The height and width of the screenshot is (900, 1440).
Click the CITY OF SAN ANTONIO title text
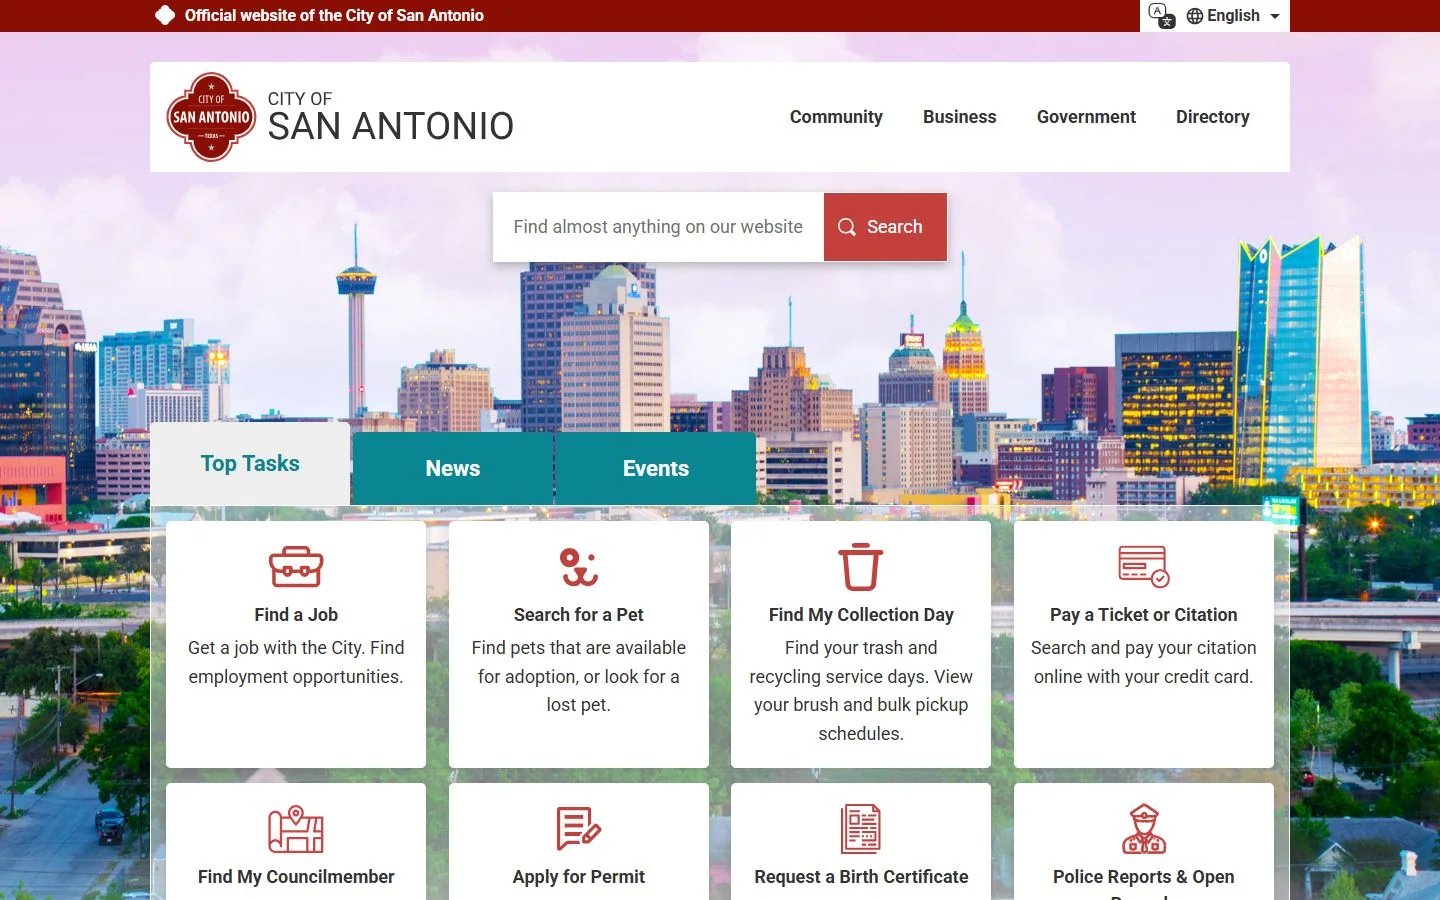click(391, 117)
